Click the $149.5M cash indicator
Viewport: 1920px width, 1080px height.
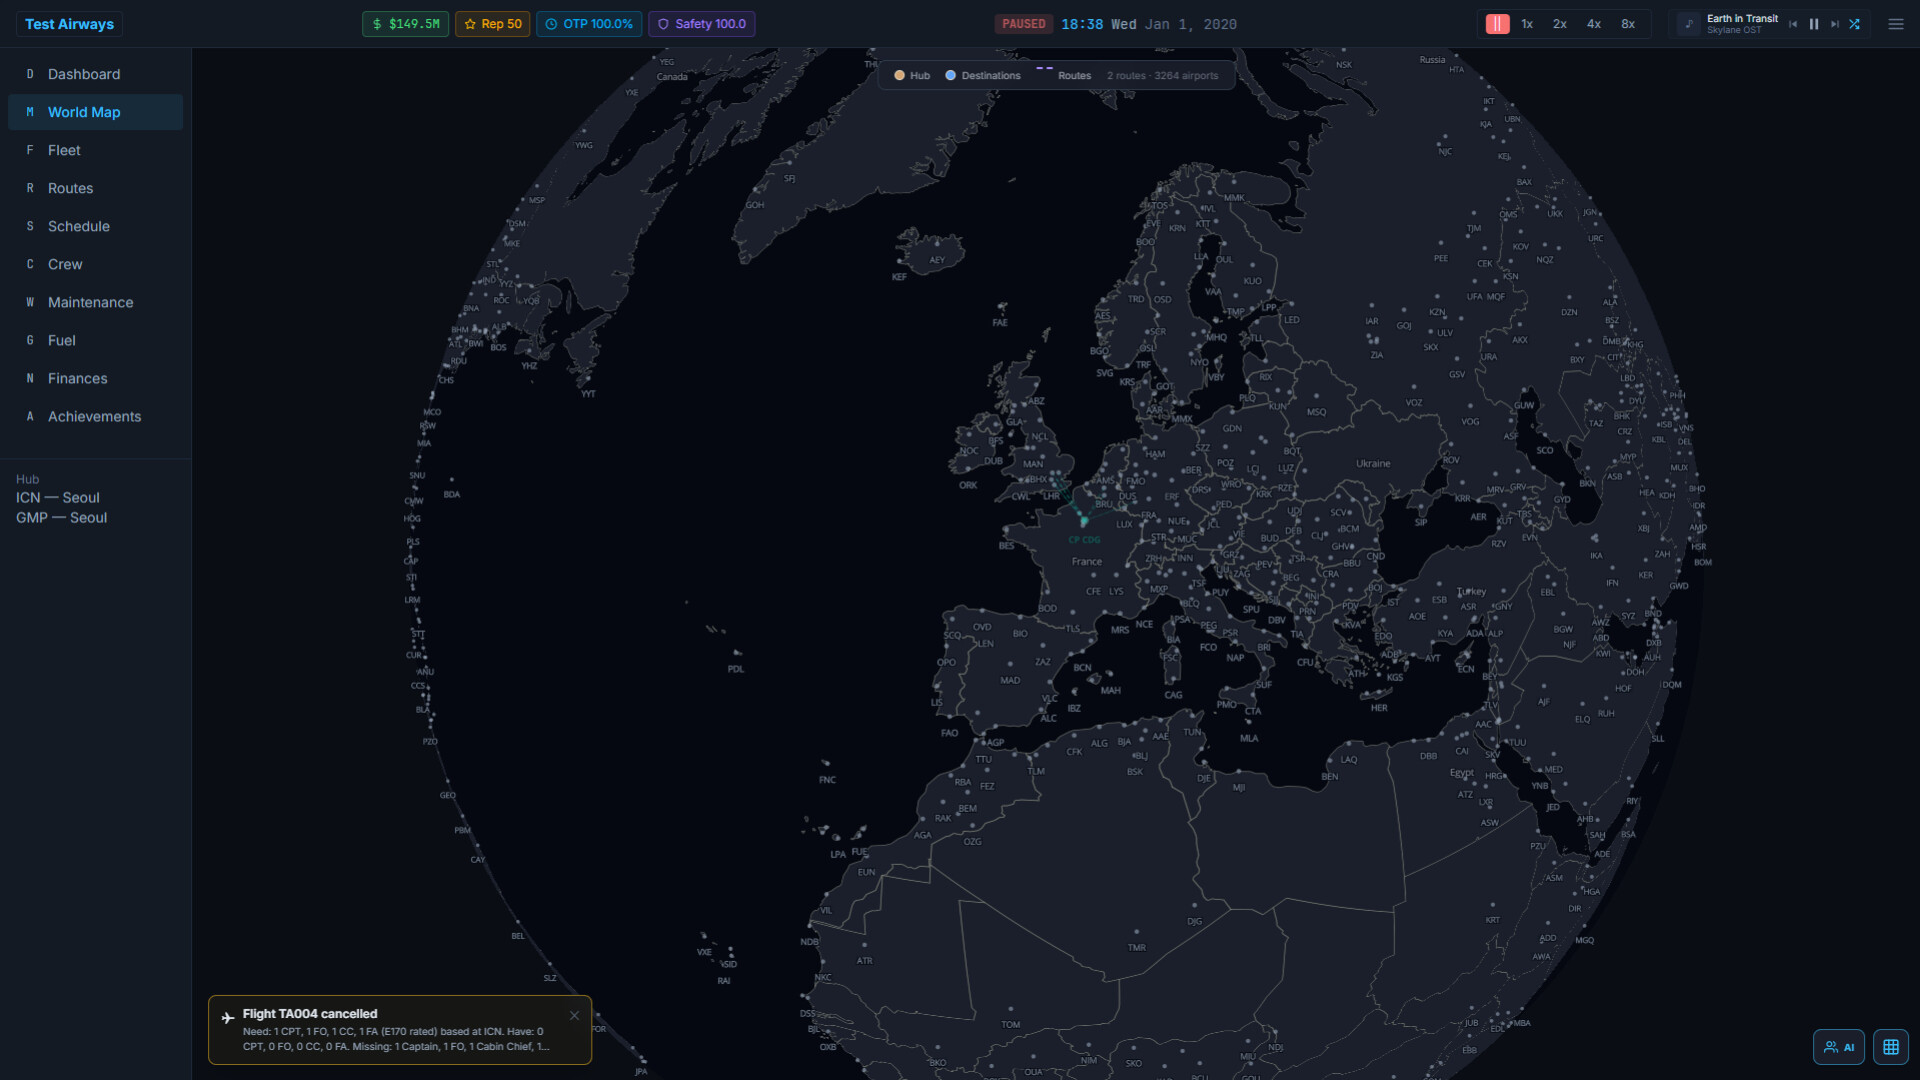click(405, 24)
